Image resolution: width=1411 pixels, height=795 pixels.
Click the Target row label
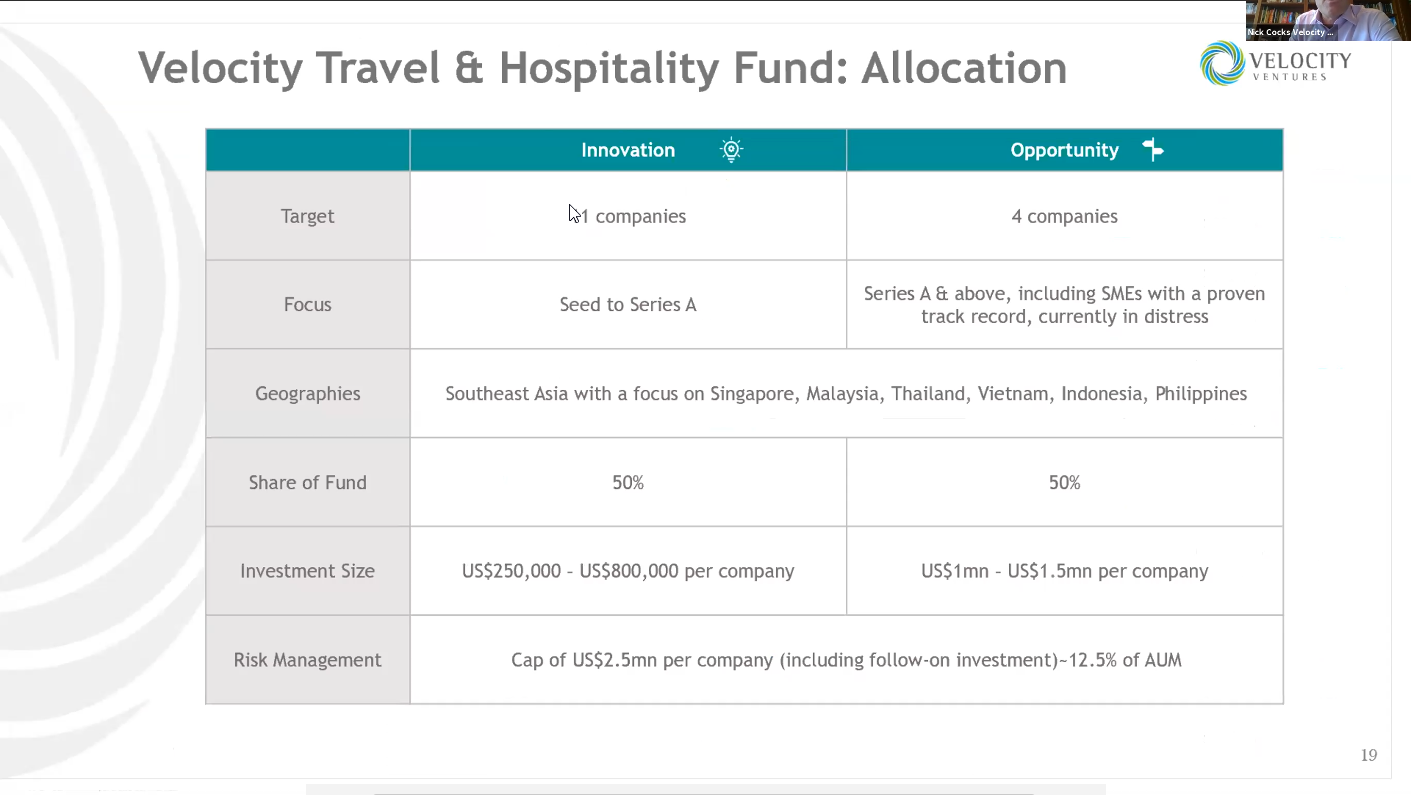point(307,216)
